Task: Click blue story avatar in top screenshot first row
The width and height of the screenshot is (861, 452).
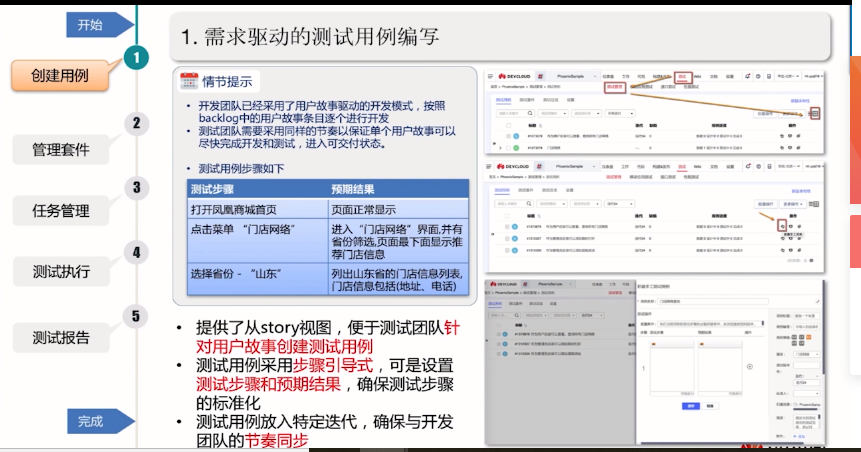Action: [516, 136]
